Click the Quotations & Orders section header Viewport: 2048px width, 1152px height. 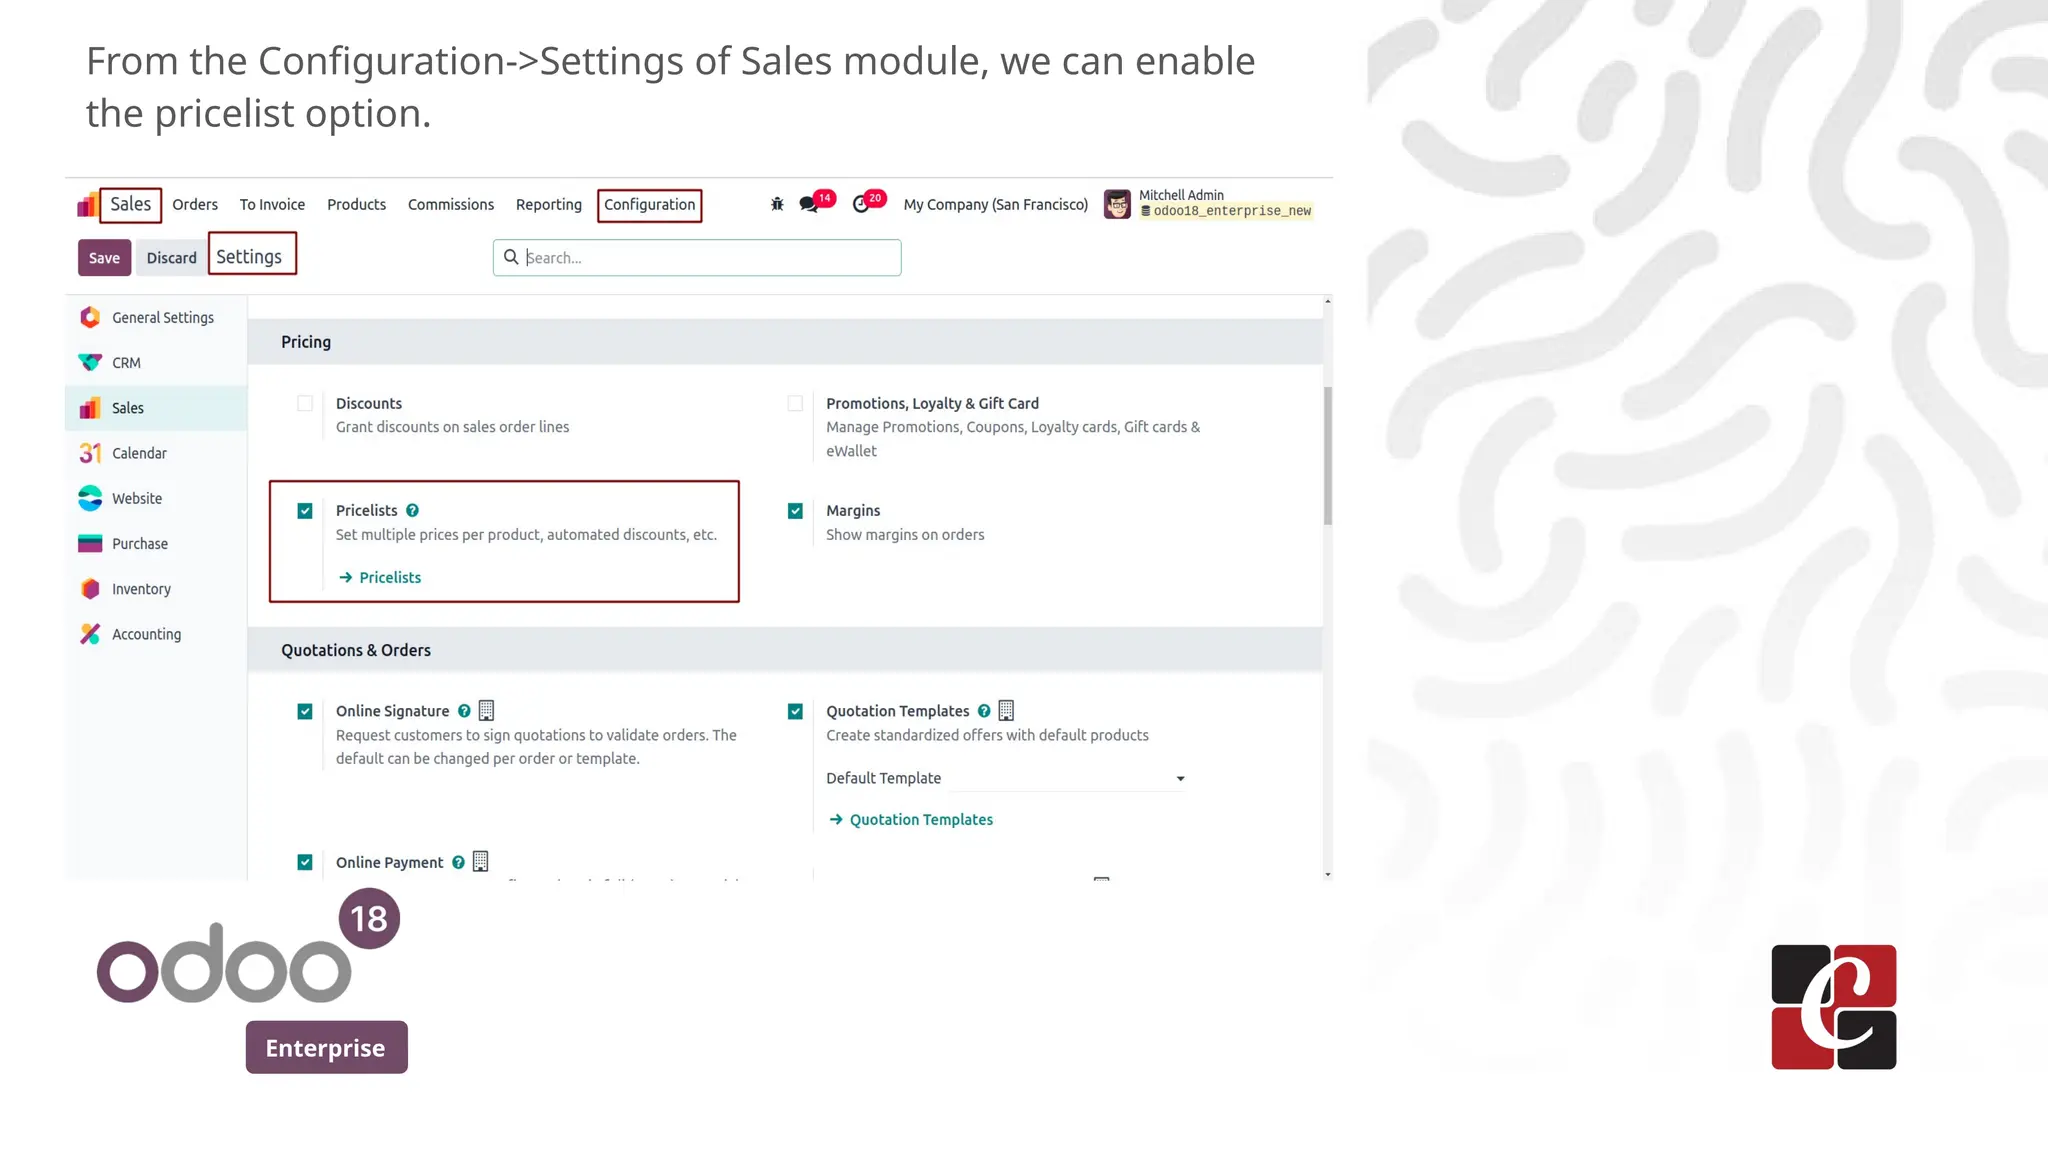[x=785, y=649]
